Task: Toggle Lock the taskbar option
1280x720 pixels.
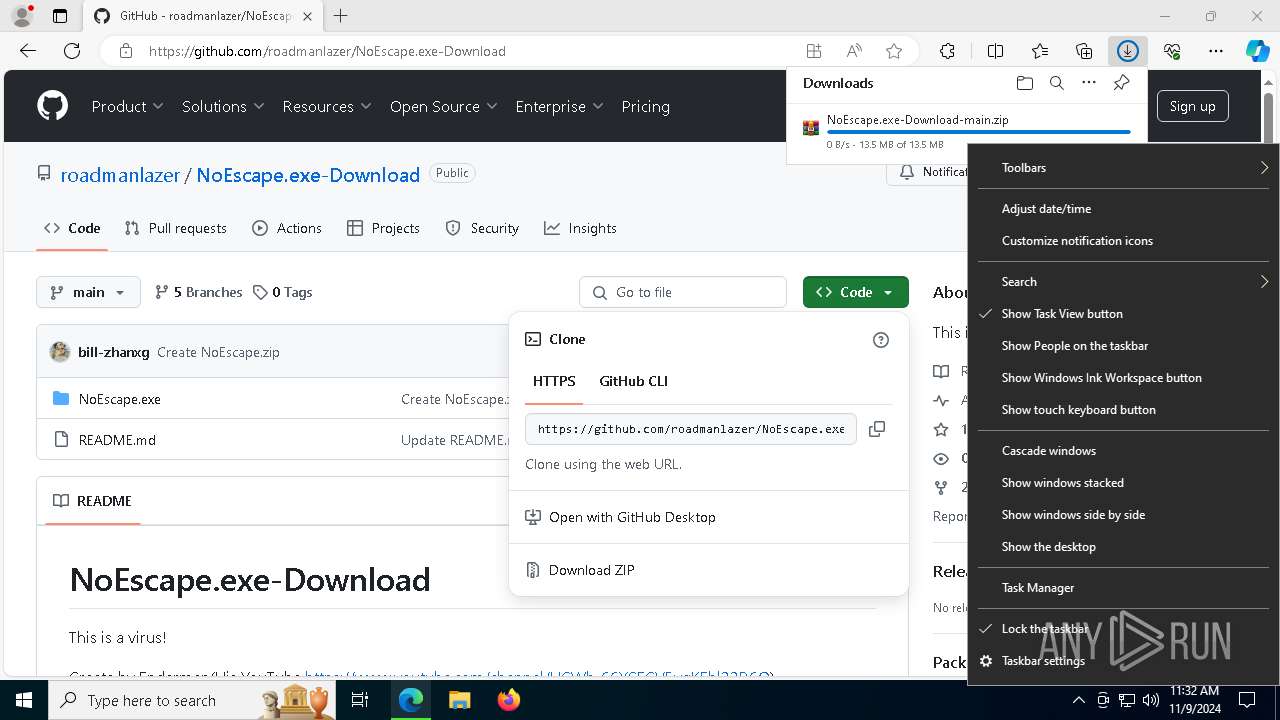Action: (x=1123, y=629)
